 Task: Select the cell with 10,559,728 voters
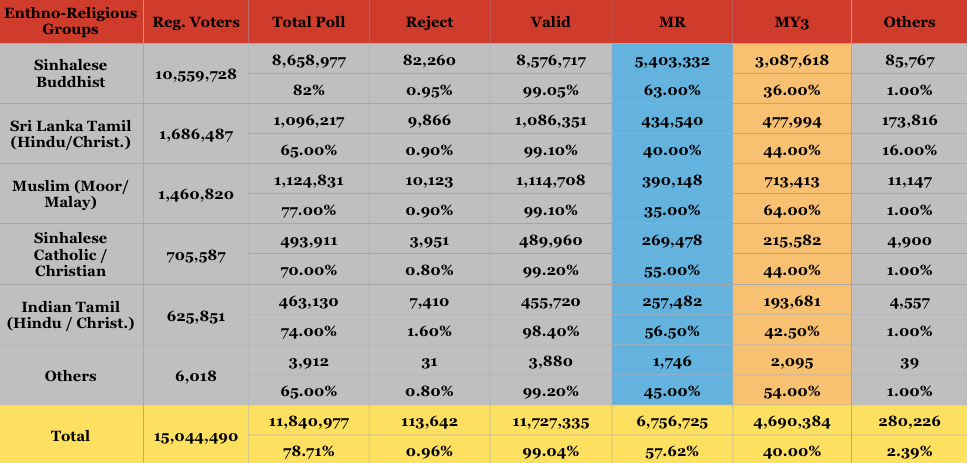(x=196, y=74)
